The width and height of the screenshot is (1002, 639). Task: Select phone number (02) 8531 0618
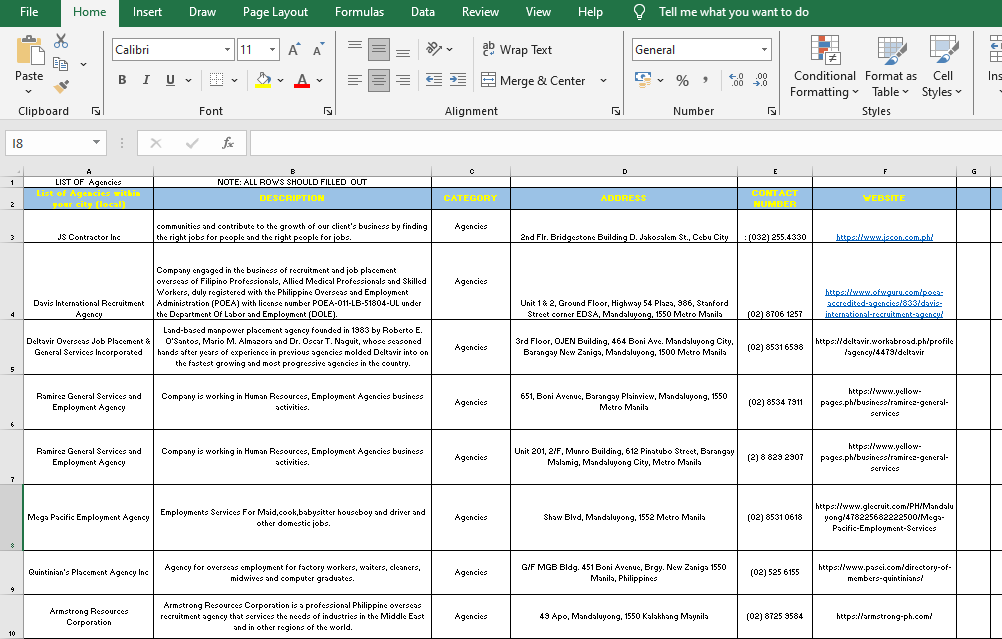tap(775, 518)
